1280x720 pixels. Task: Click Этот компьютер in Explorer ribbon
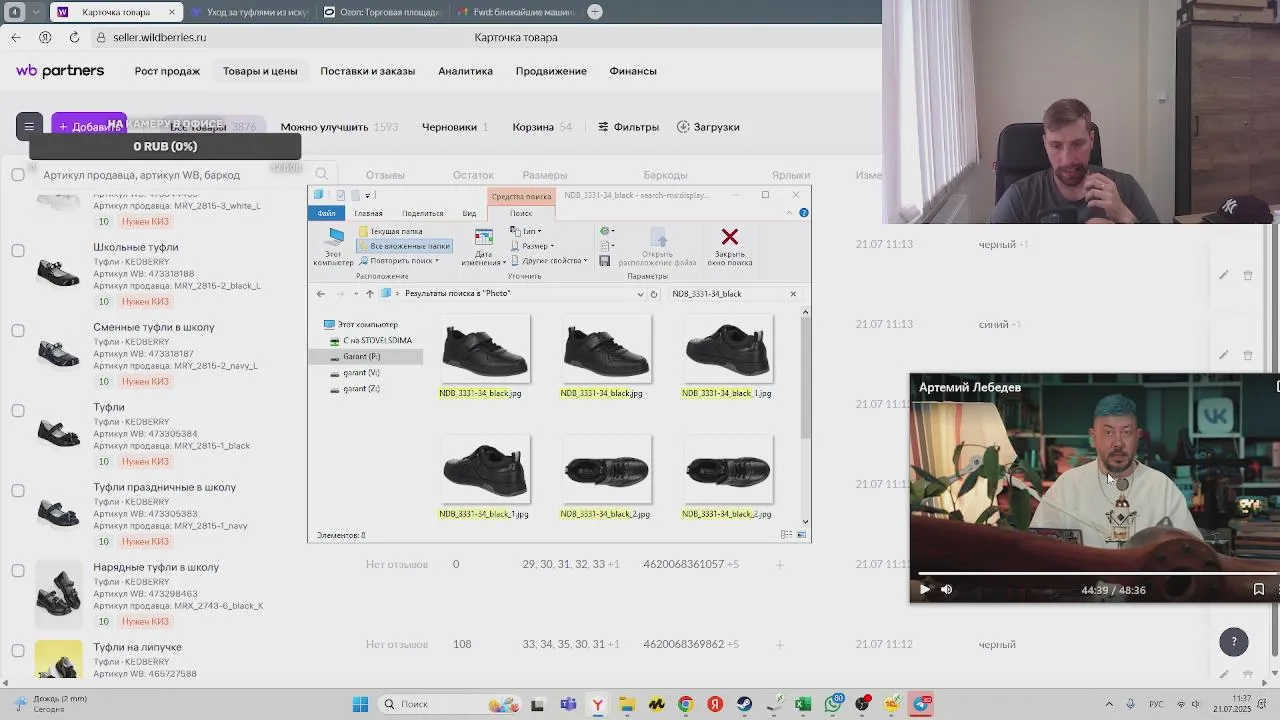(x=334, y=246)
